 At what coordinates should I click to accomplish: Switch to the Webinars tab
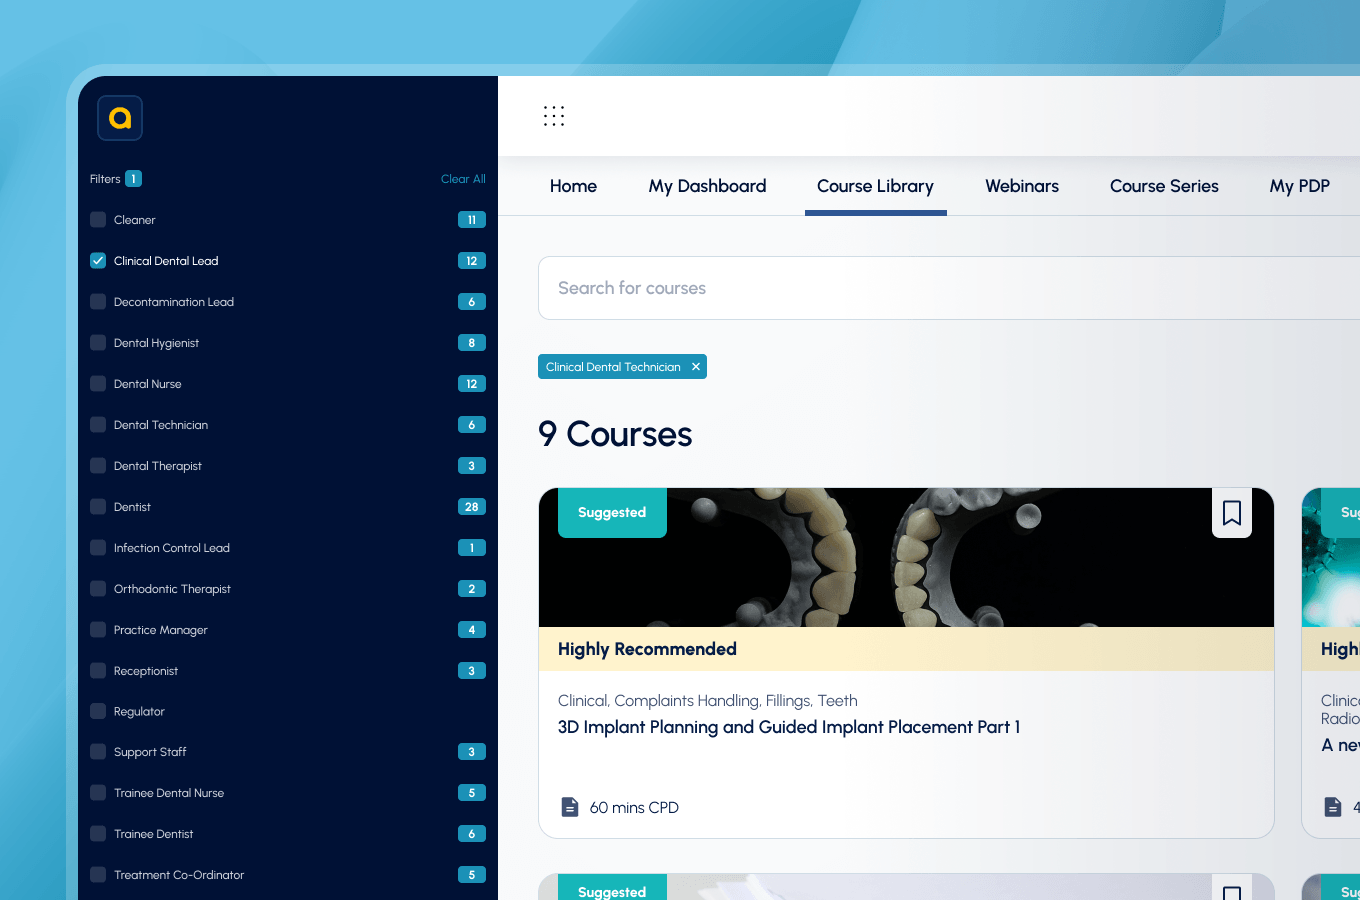pyautogui.click(x=1022, y=186)
